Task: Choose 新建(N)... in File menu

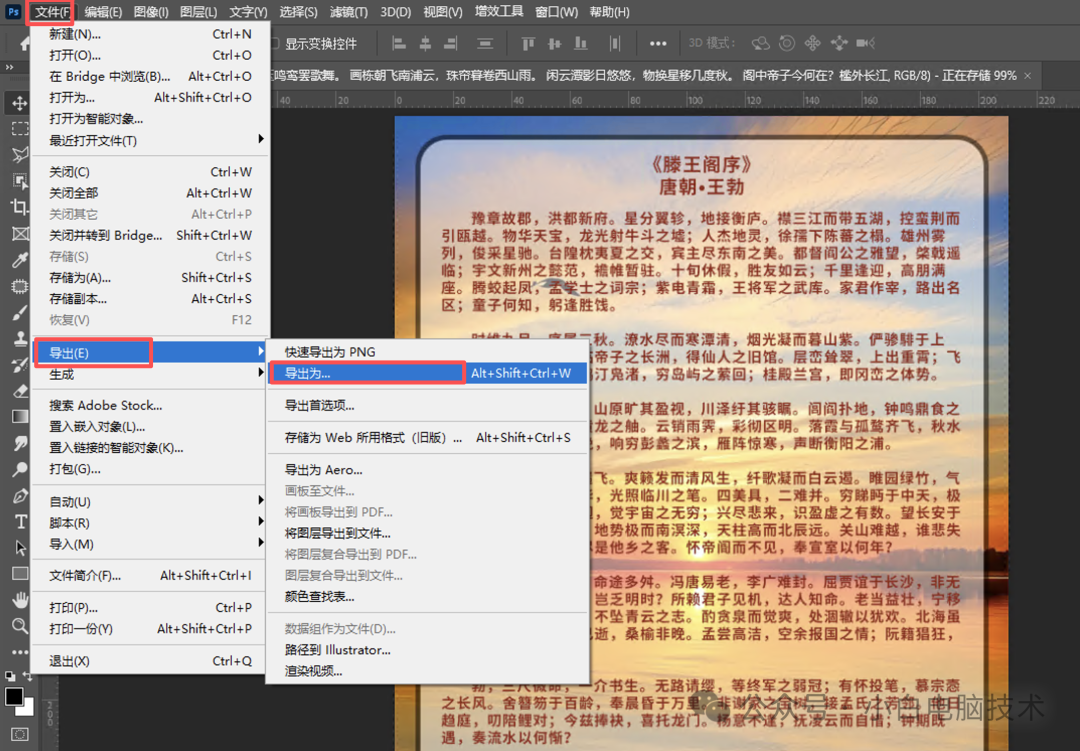Action: click(x=149, y=34)
